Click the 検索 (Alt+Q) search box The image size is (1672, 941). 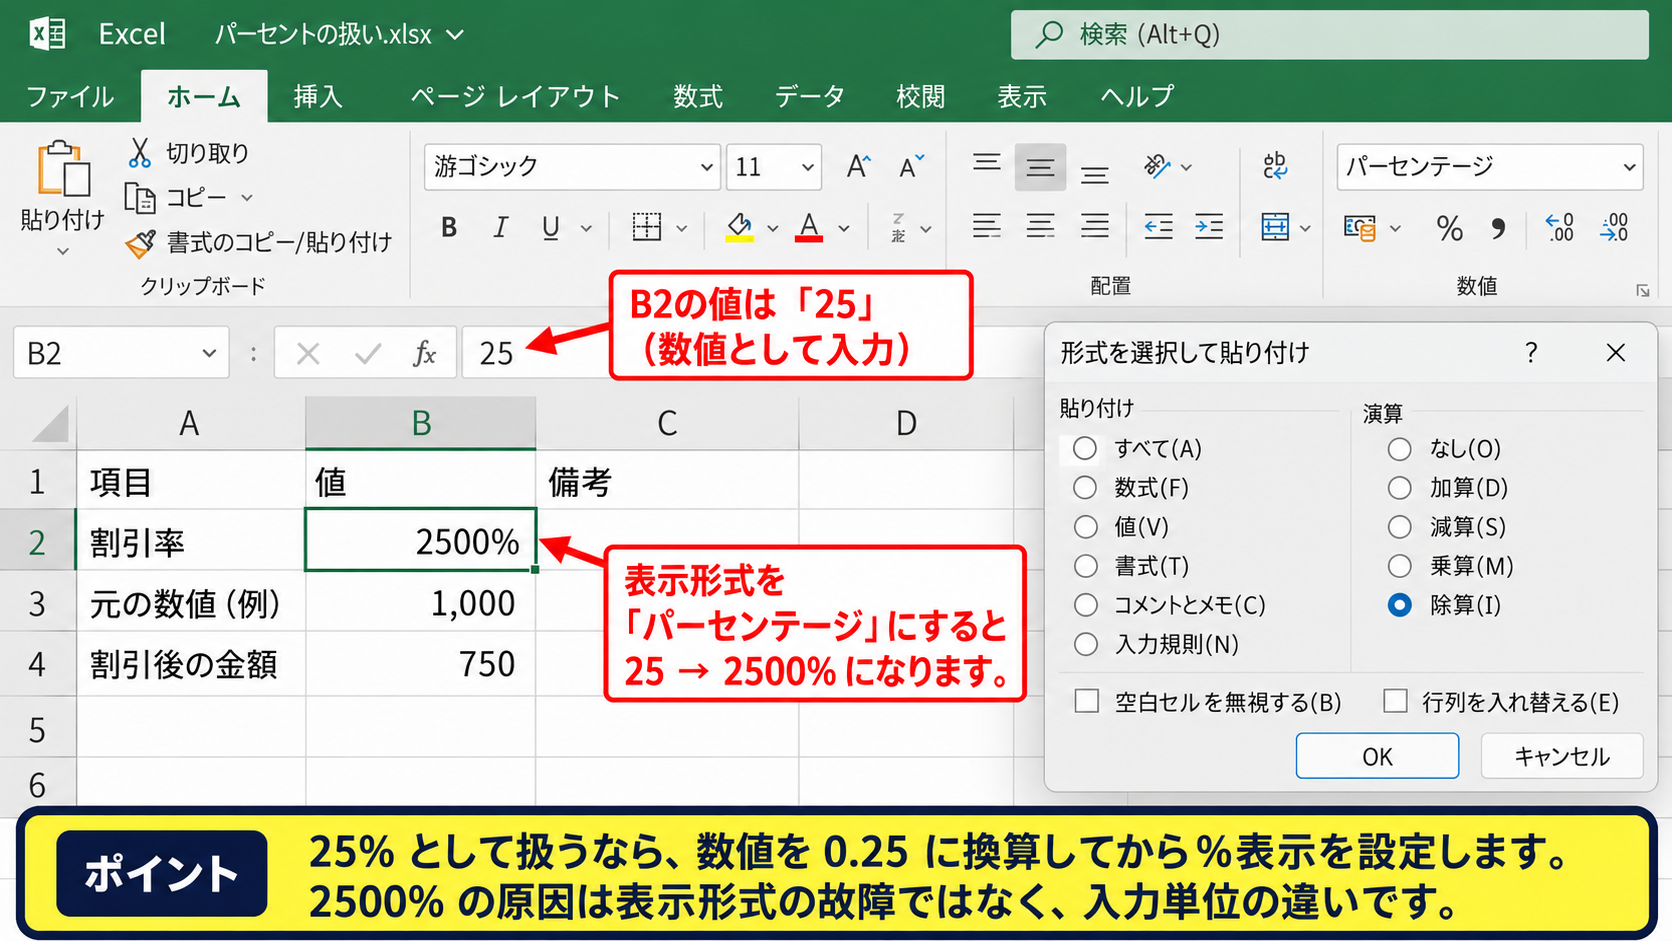point(1329,35)
